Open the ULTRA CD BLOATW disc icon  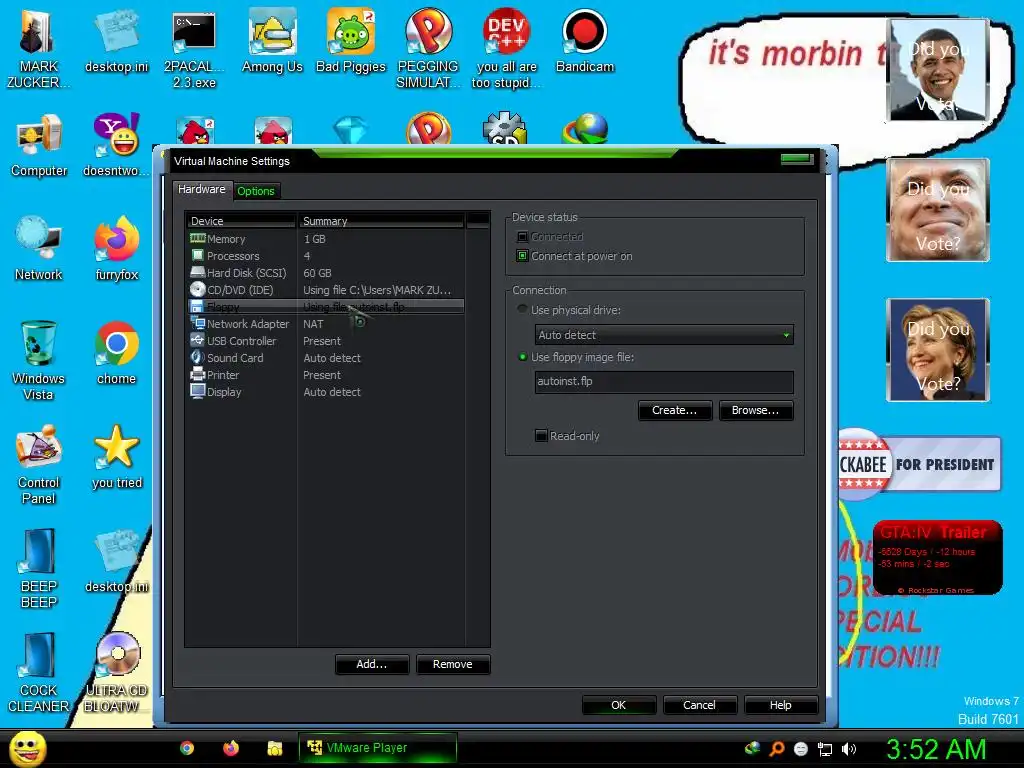click(x=117, y=673)
